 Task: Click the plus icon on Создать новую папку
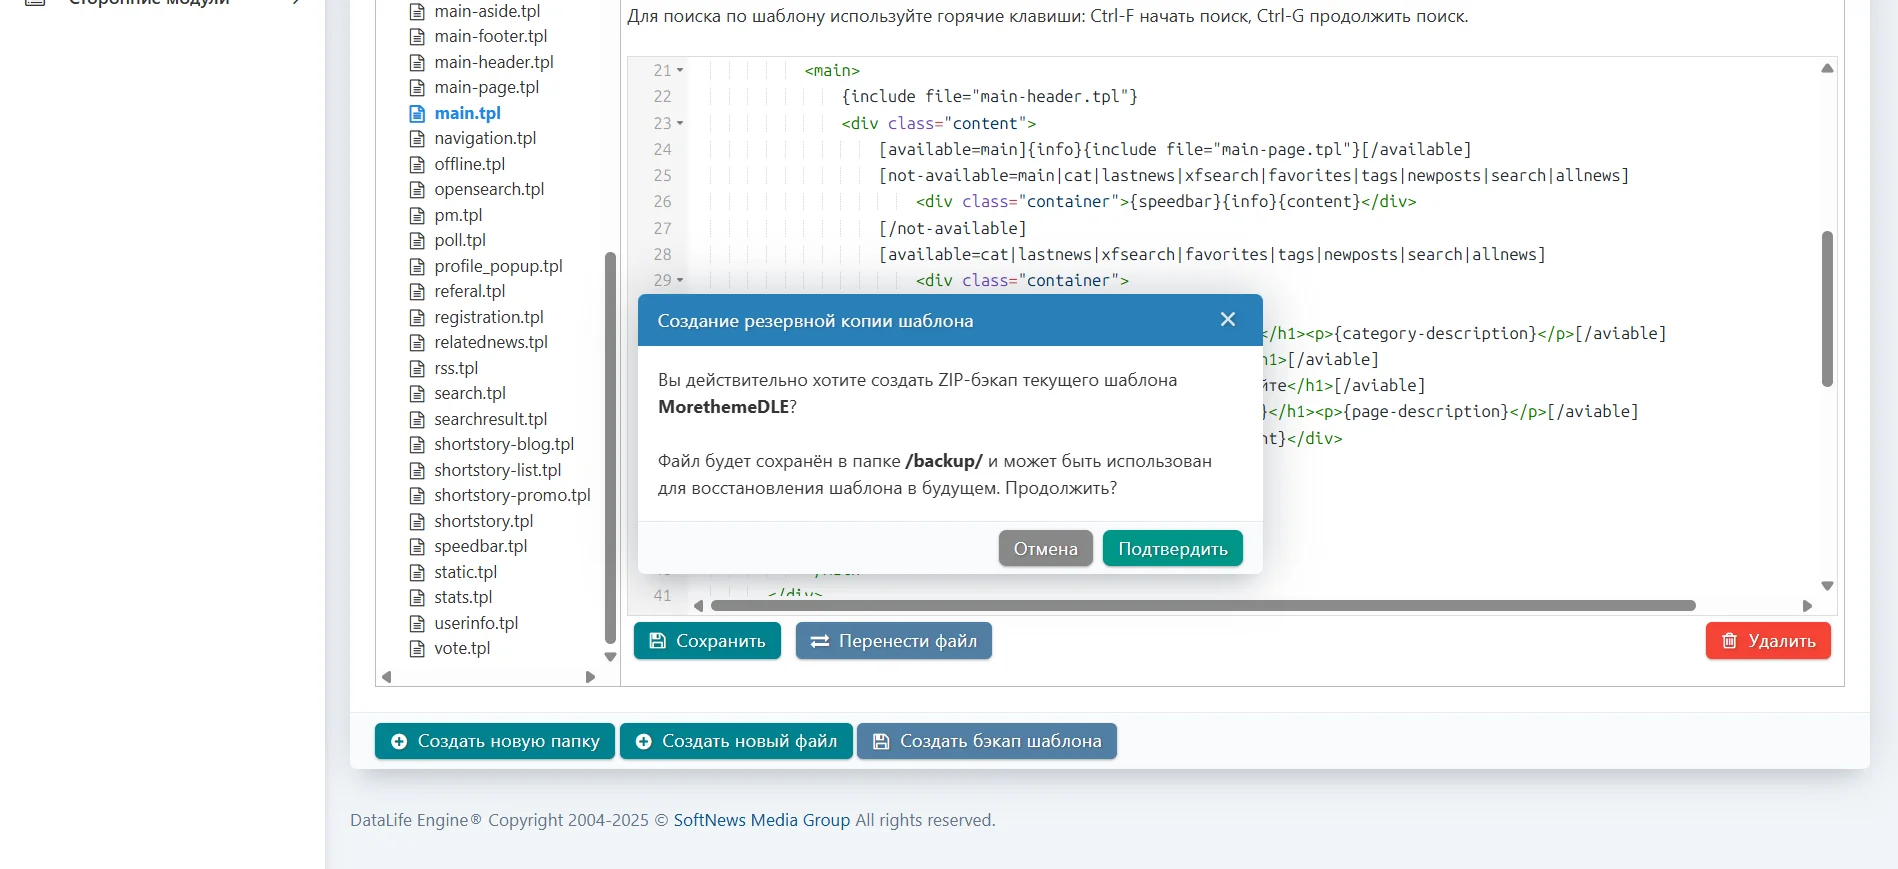point(399,741)
